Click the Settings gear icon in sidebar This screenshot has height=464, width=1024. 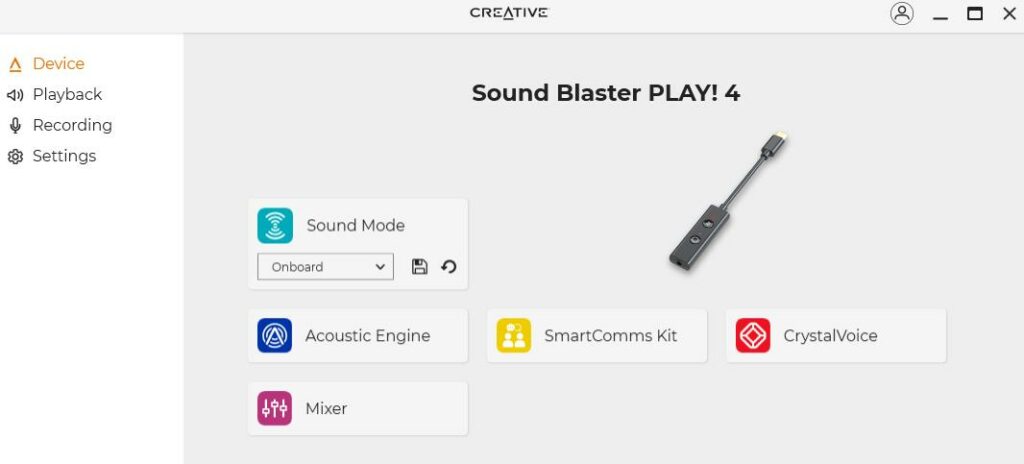(x=15, y=156)
